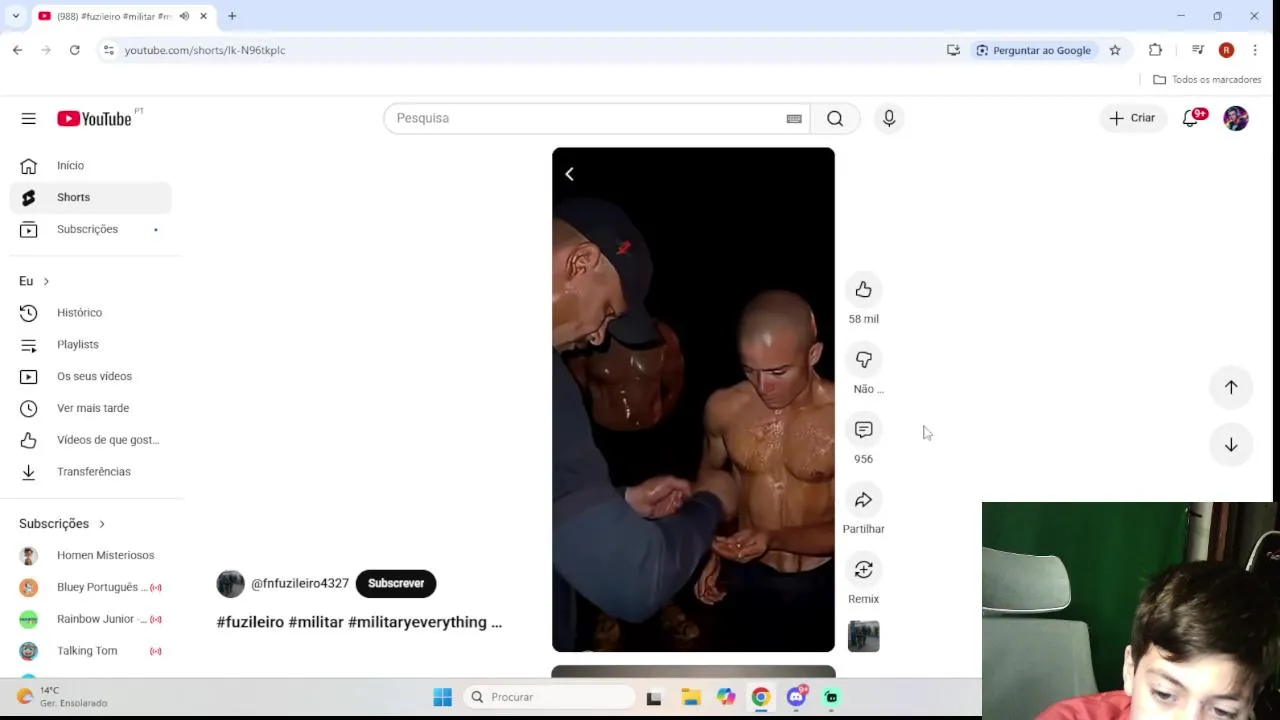The height and width of the screenshot is (720, 1280).
Task: Expand the Eu section
Action: coord(34,281)
